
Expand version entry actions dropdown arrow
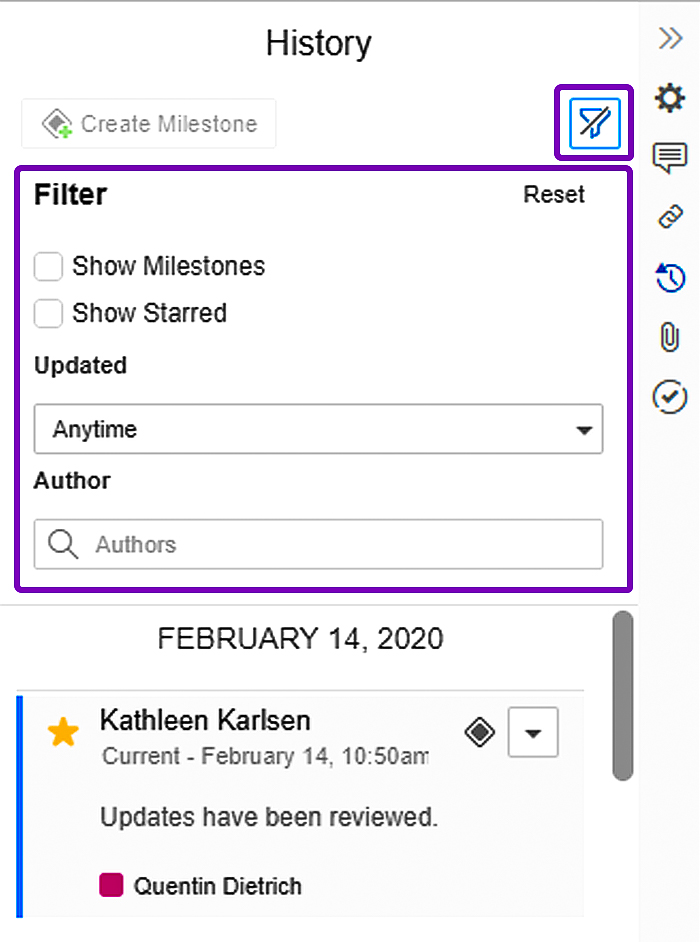click(533, 733)
